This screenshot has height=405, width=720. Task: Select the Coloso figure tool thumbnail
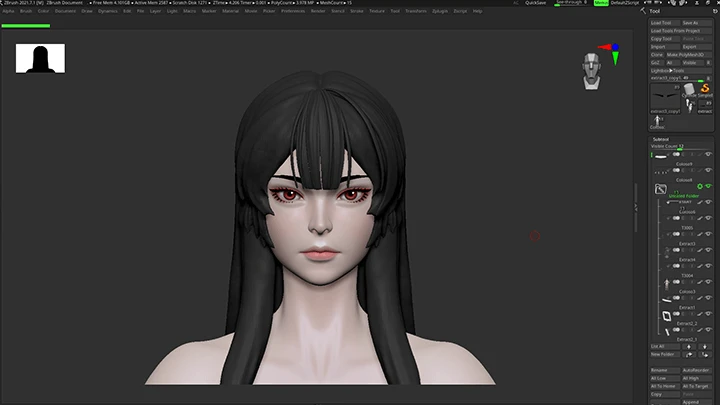[657, 122]
